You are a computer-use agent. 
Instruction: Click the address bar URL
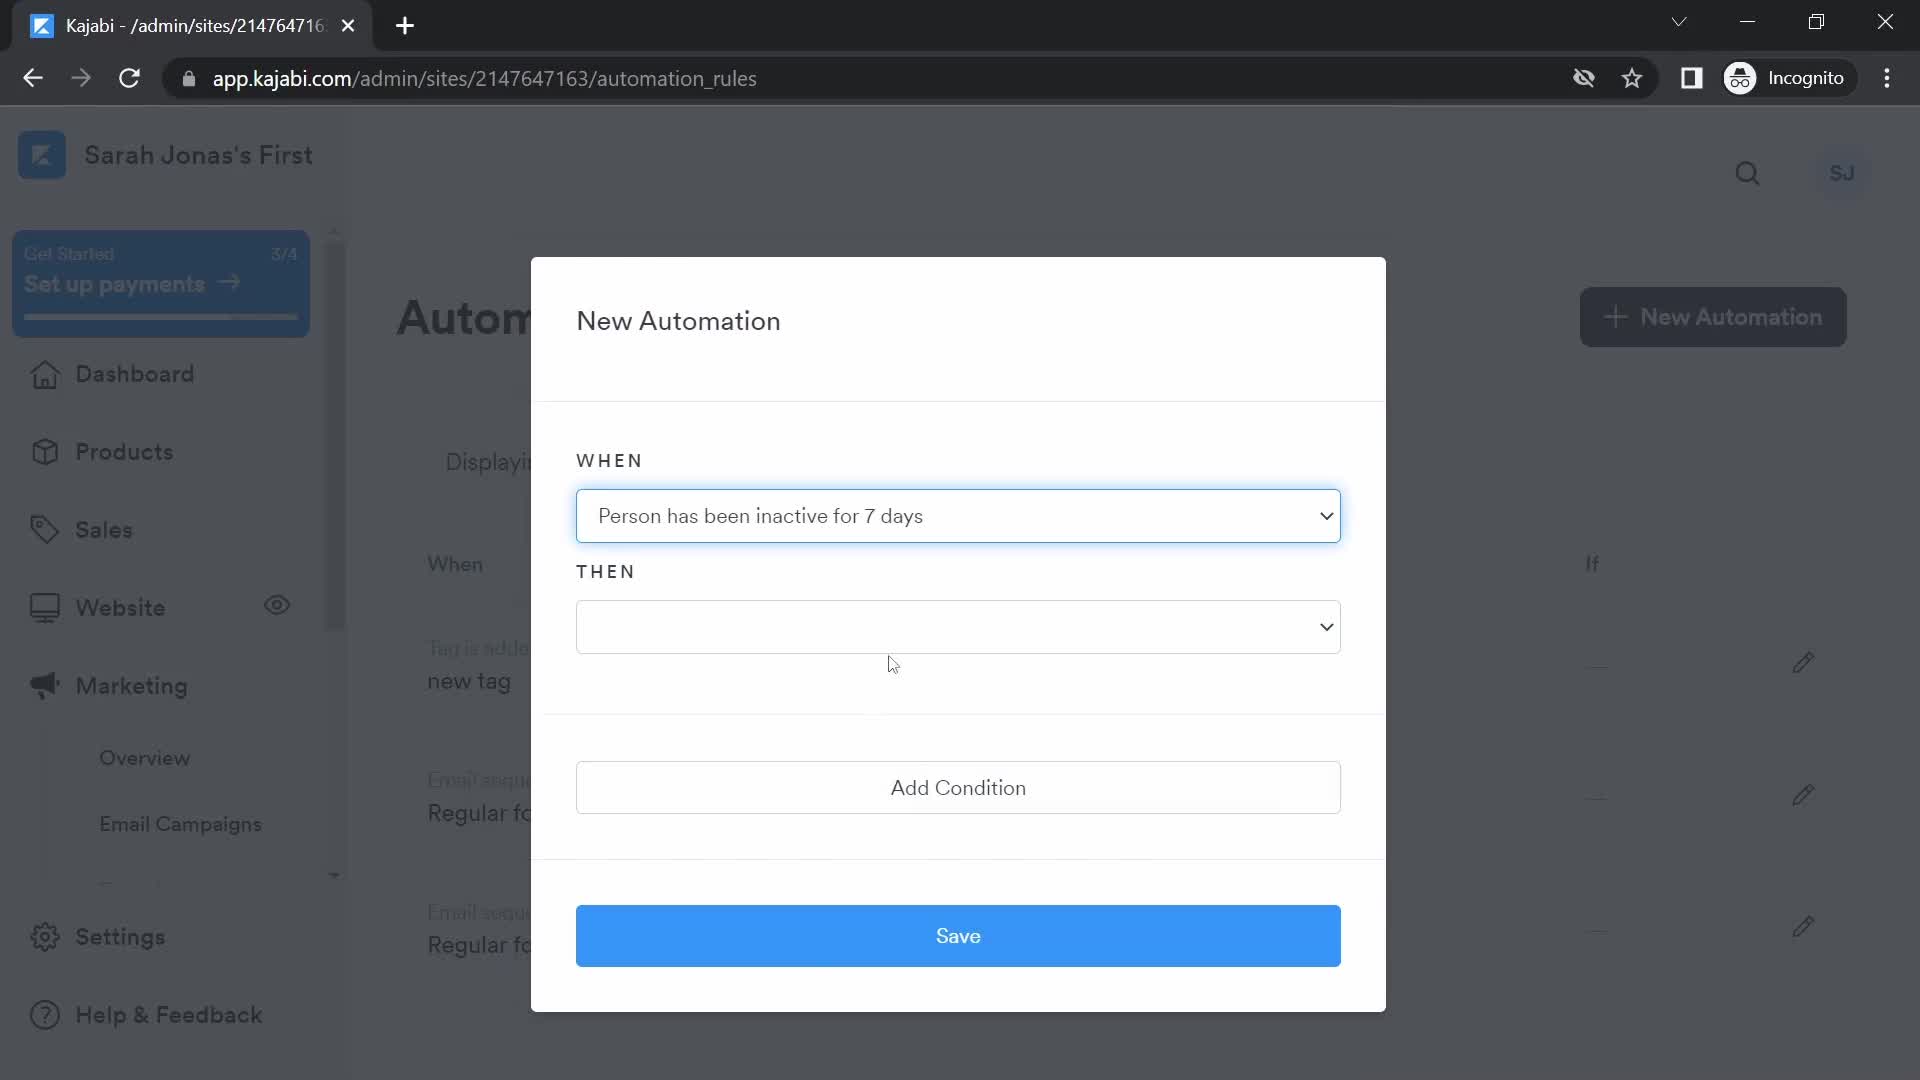(484, 78)
